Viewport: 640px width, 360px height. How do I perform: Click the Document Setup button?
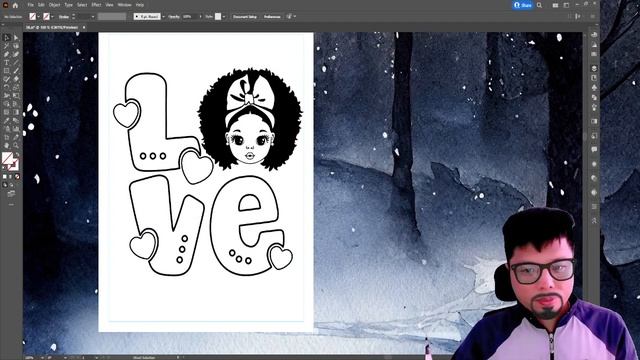pyautogui.click(x=245, y=17)
